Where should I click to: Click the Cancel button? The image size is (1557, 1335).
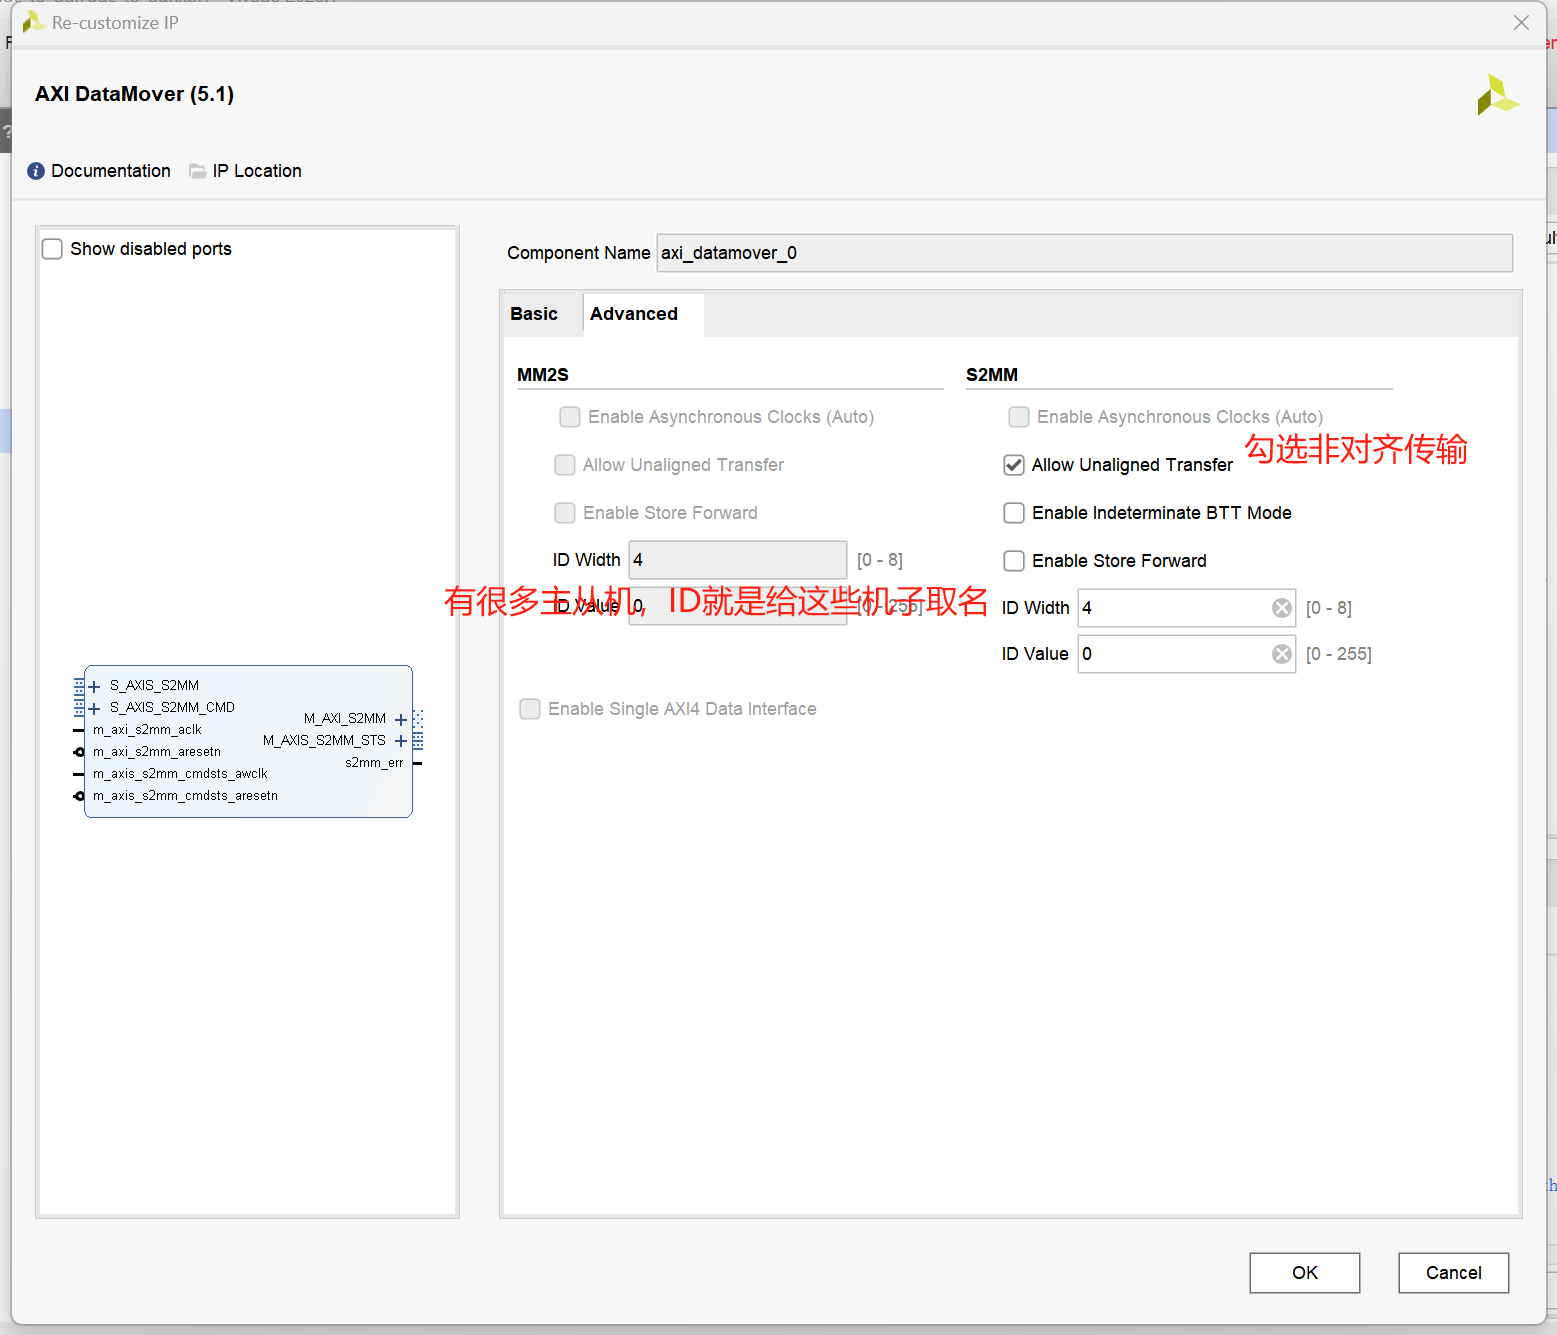1452,1272
